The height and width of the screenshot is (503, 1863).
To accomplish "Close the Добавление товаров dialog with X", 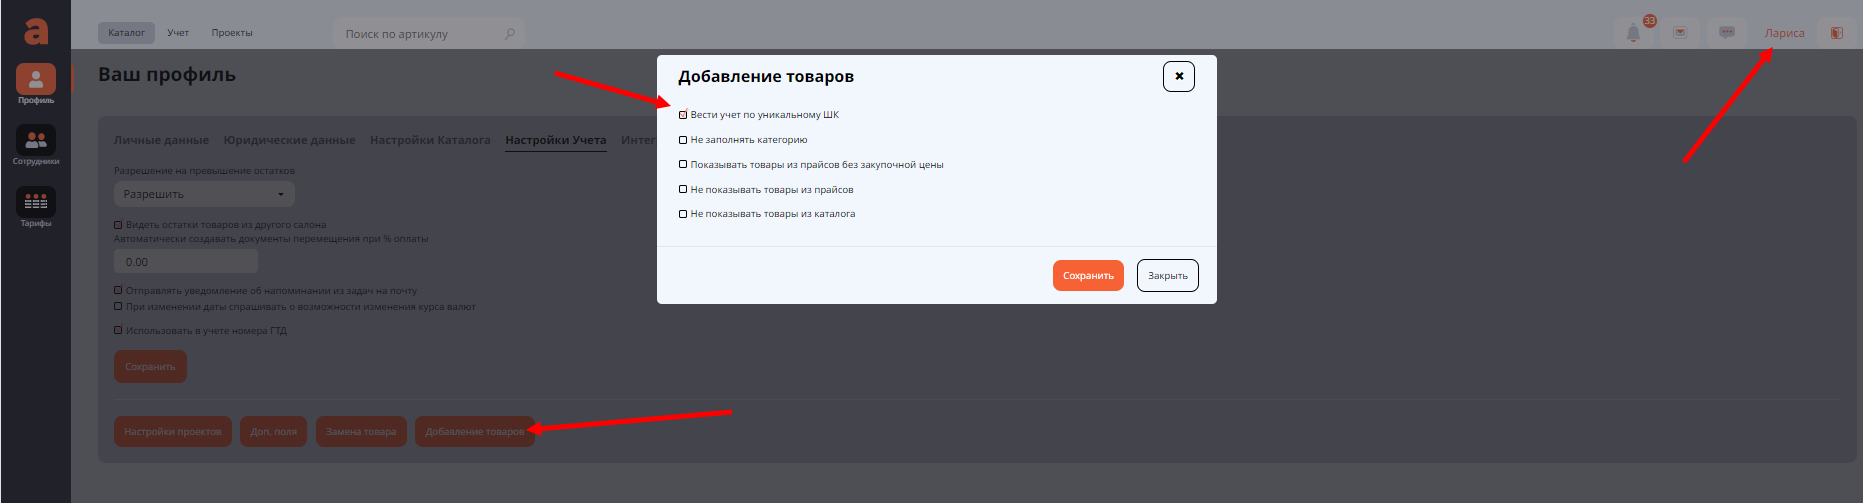I will click(x=1178, y=76).
